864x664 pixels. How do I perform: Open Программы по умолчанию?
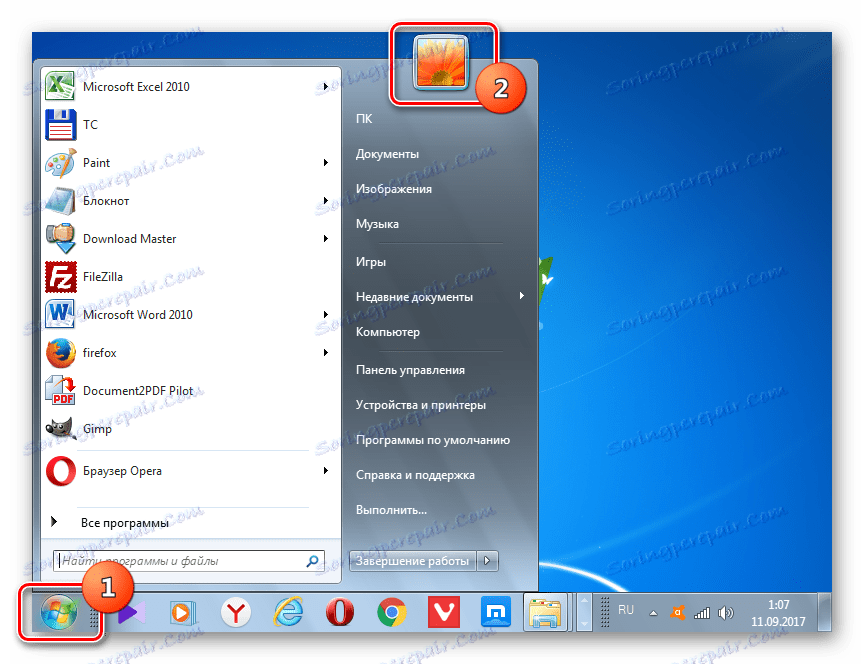tap(433, 440)
